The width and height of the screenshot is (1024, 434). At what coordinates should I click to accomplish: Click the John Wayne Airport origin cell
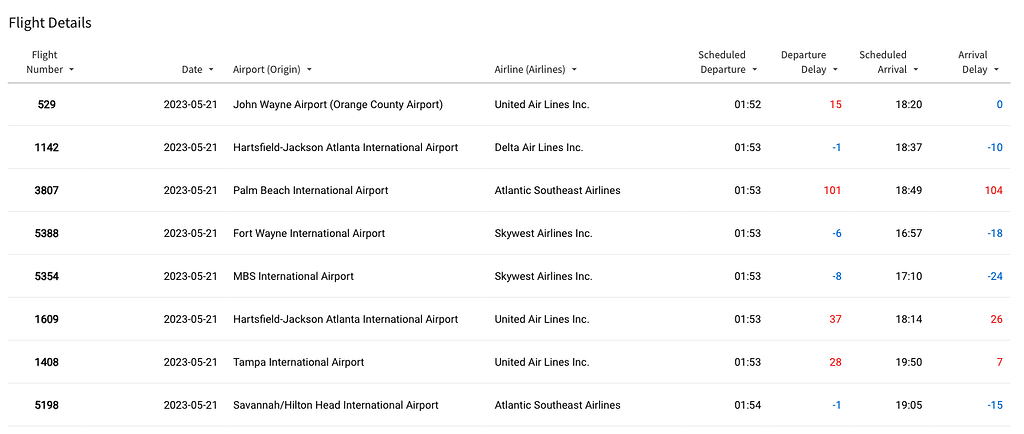point(337,105)
